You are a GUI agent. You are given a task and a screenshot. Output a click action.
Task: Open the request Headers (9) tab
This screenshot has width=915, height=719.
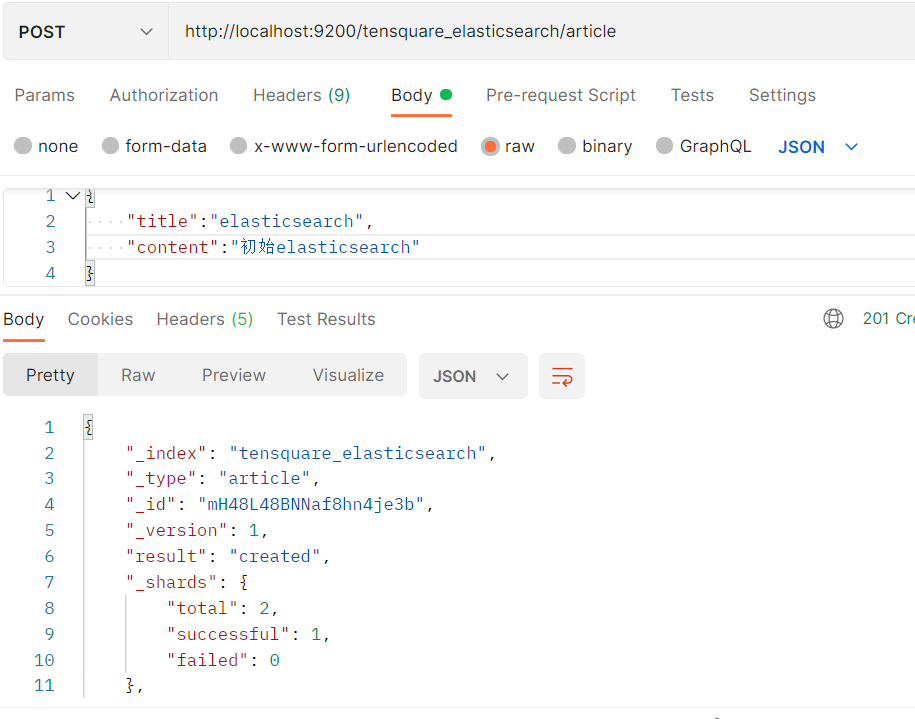301,95
